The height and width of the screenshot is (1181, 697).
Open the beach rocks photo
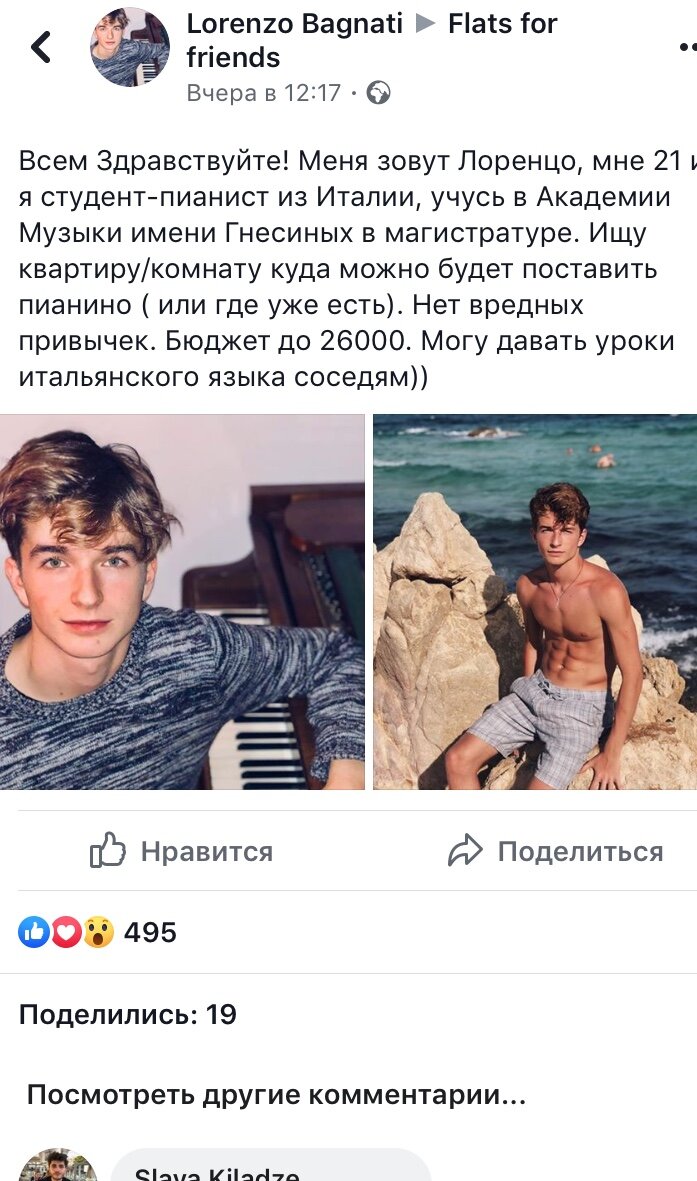coord(535,602)
